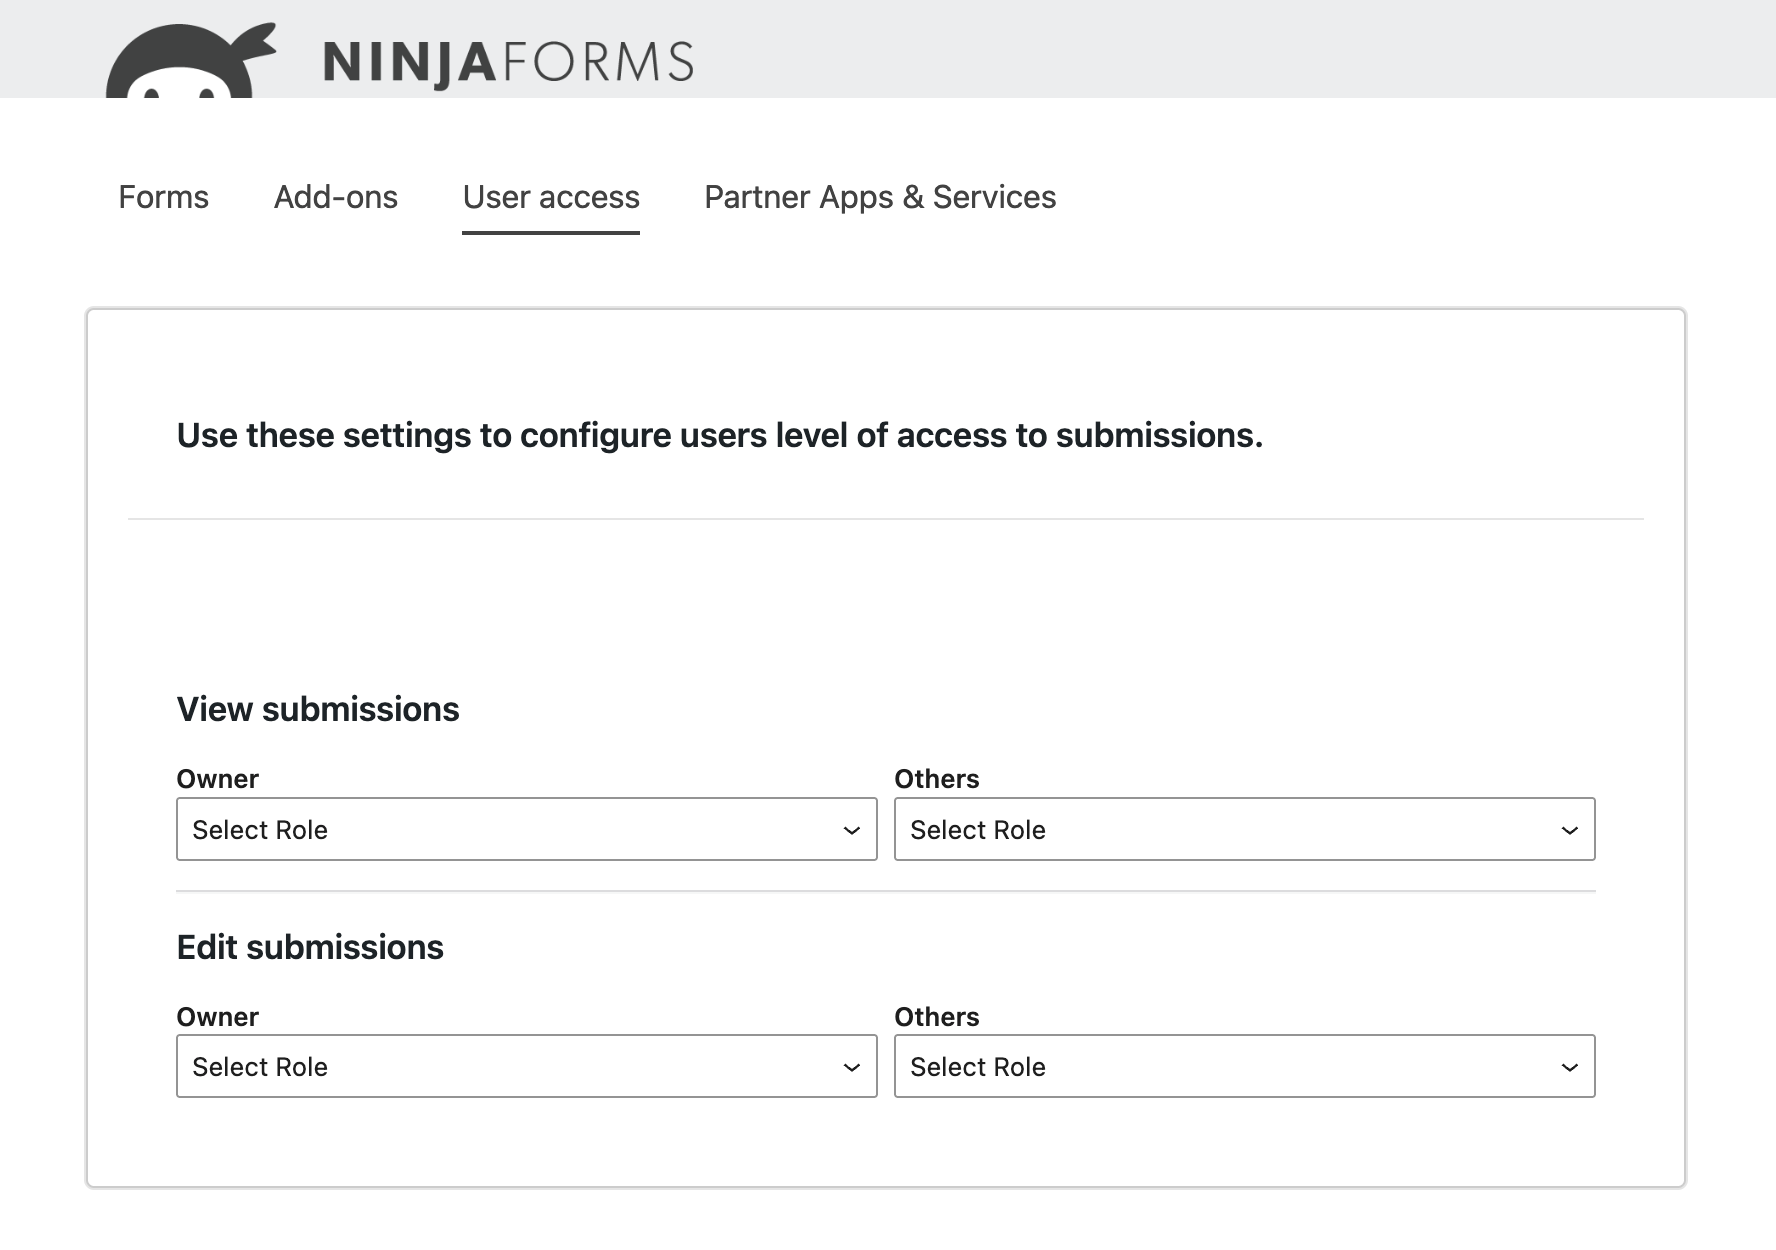This screenshot has height=1250, width=1776.
Task: Open the Forms tab
Action: (163, 197)
